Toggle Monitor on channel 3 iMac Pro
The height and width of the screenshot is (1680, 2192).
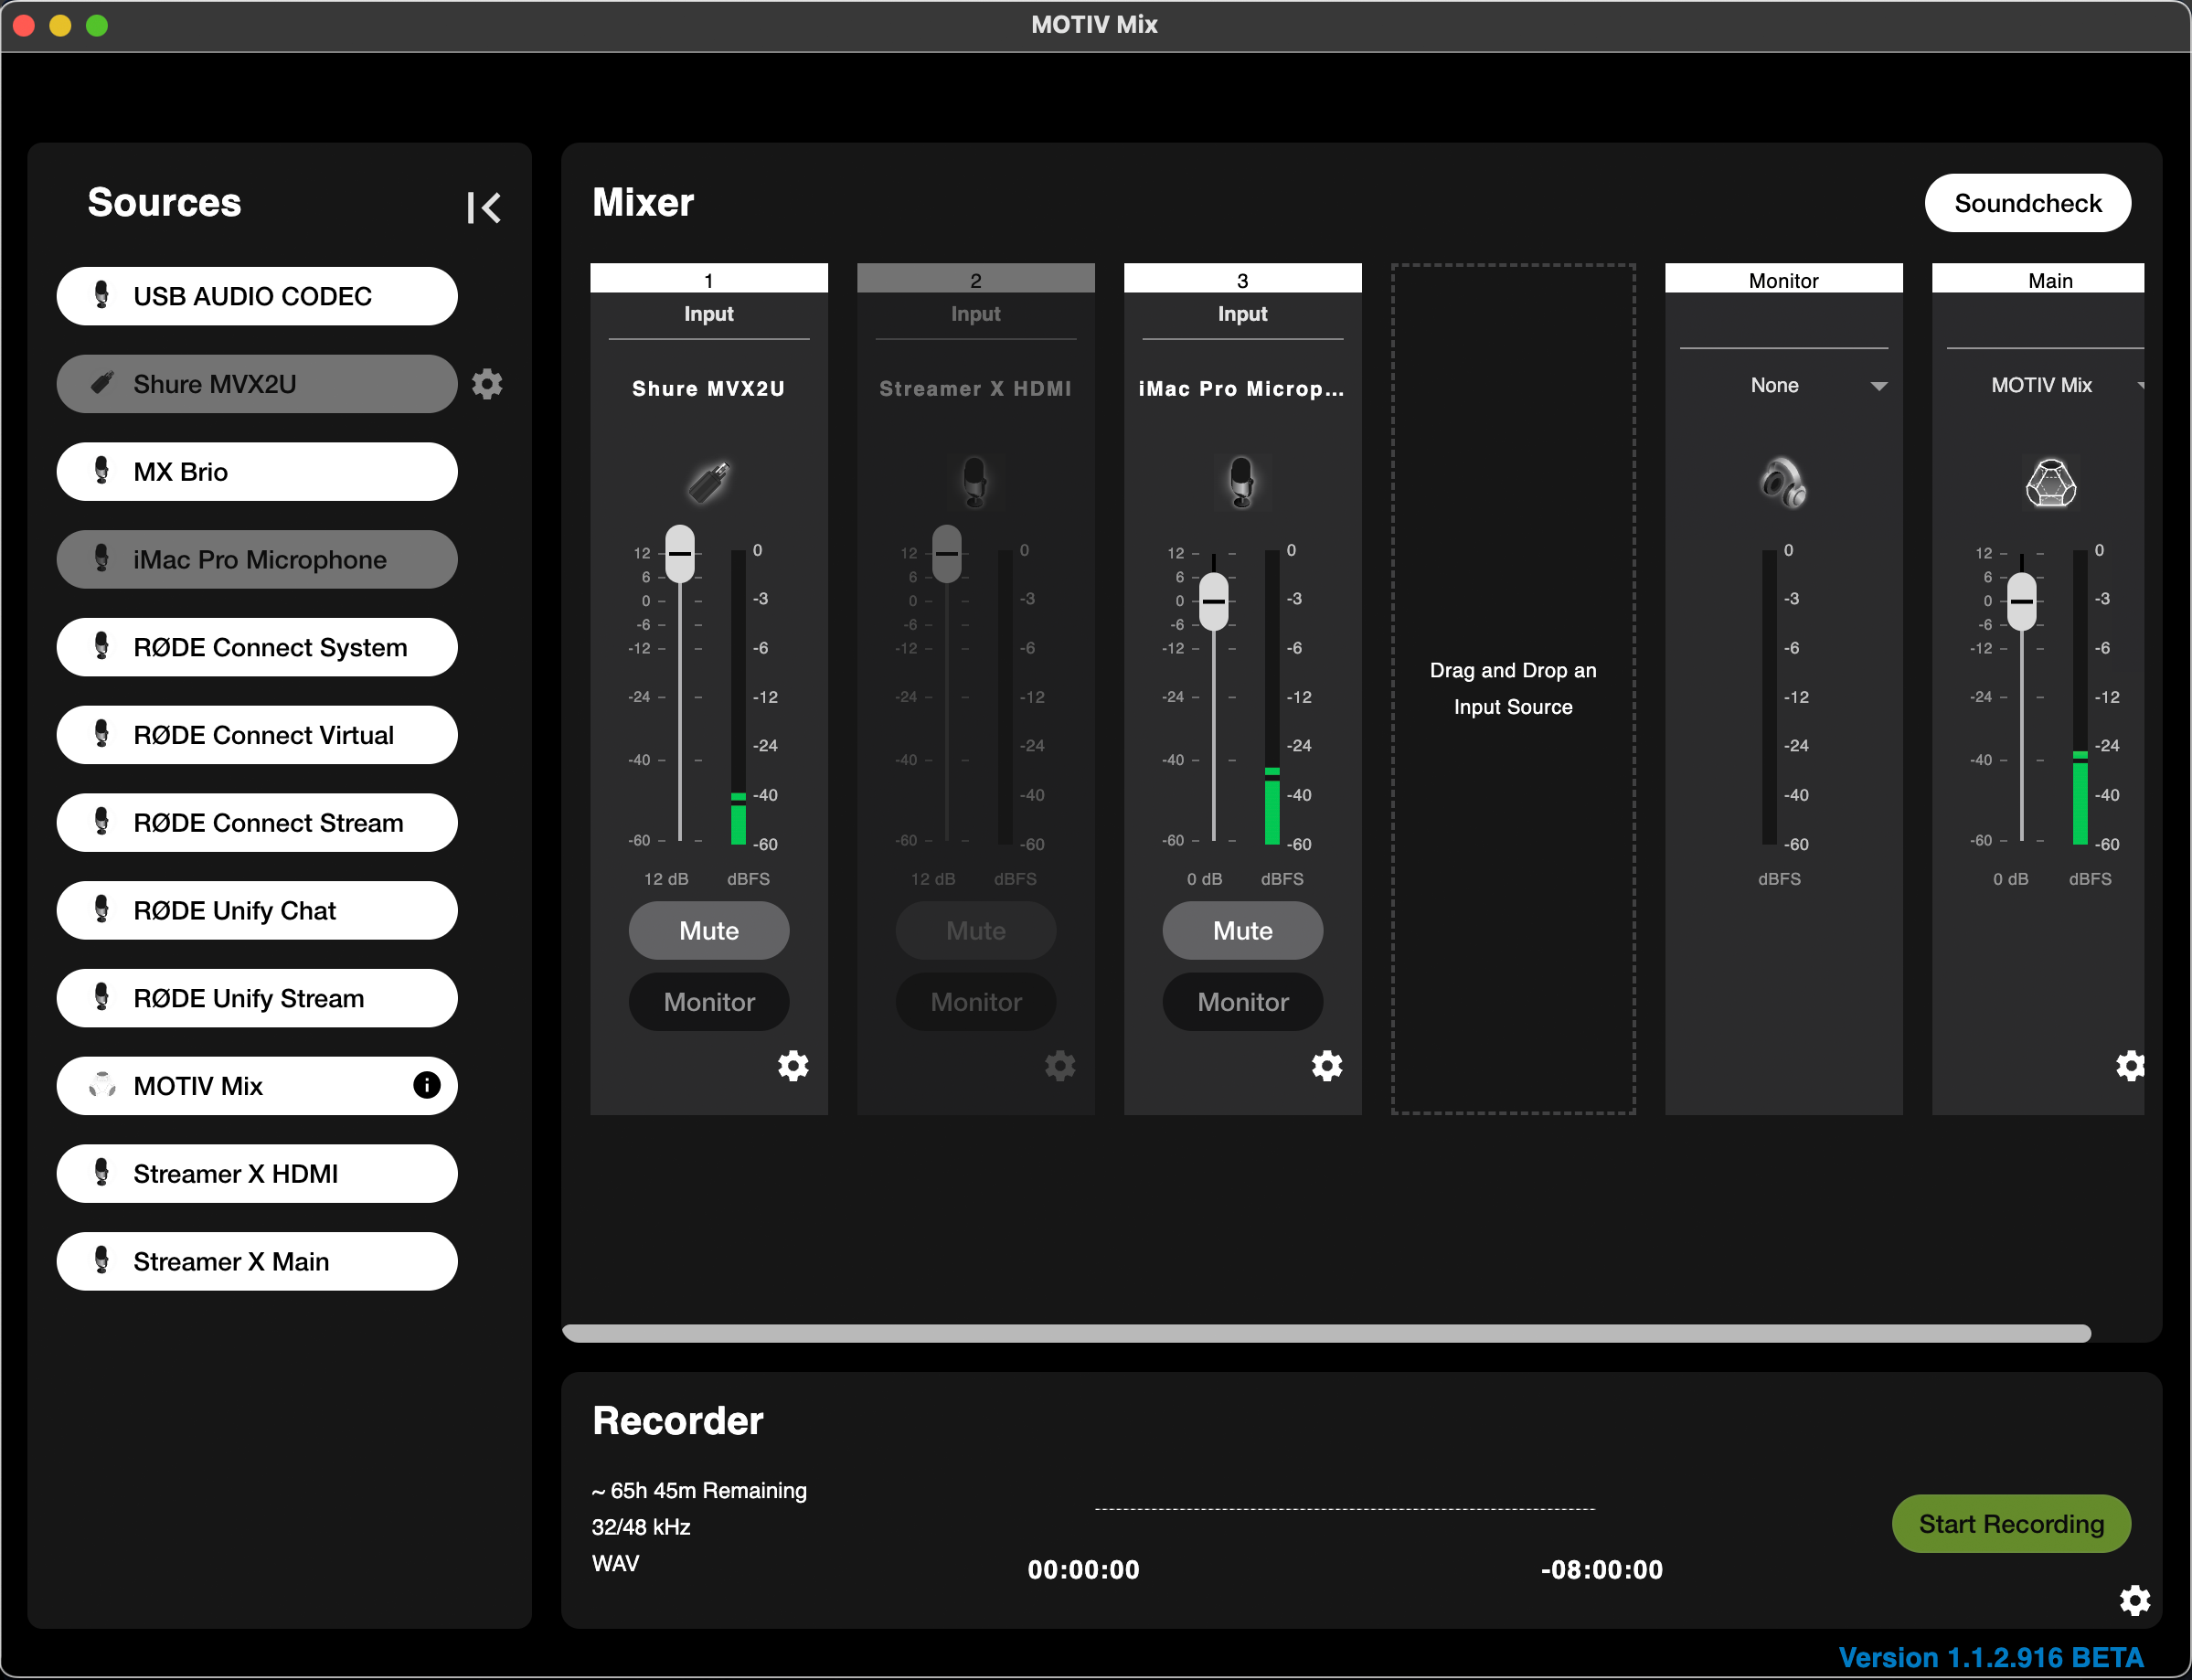(1243, 1001)
